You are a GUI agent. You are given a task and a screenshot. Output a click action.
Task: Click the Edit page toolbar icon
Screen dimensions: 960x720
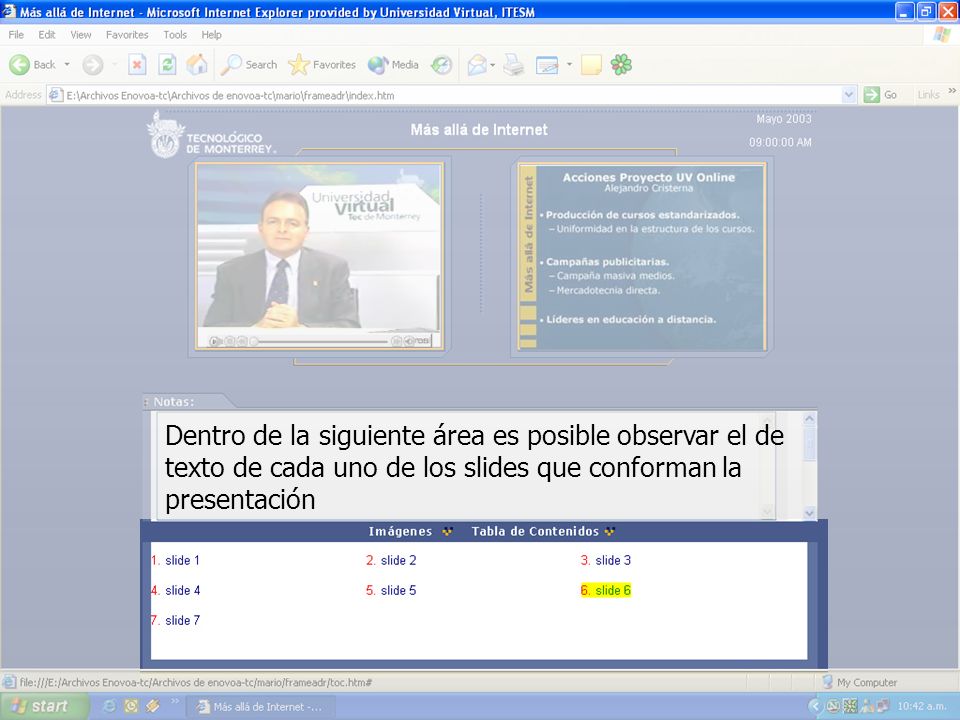tap(547, 64)
